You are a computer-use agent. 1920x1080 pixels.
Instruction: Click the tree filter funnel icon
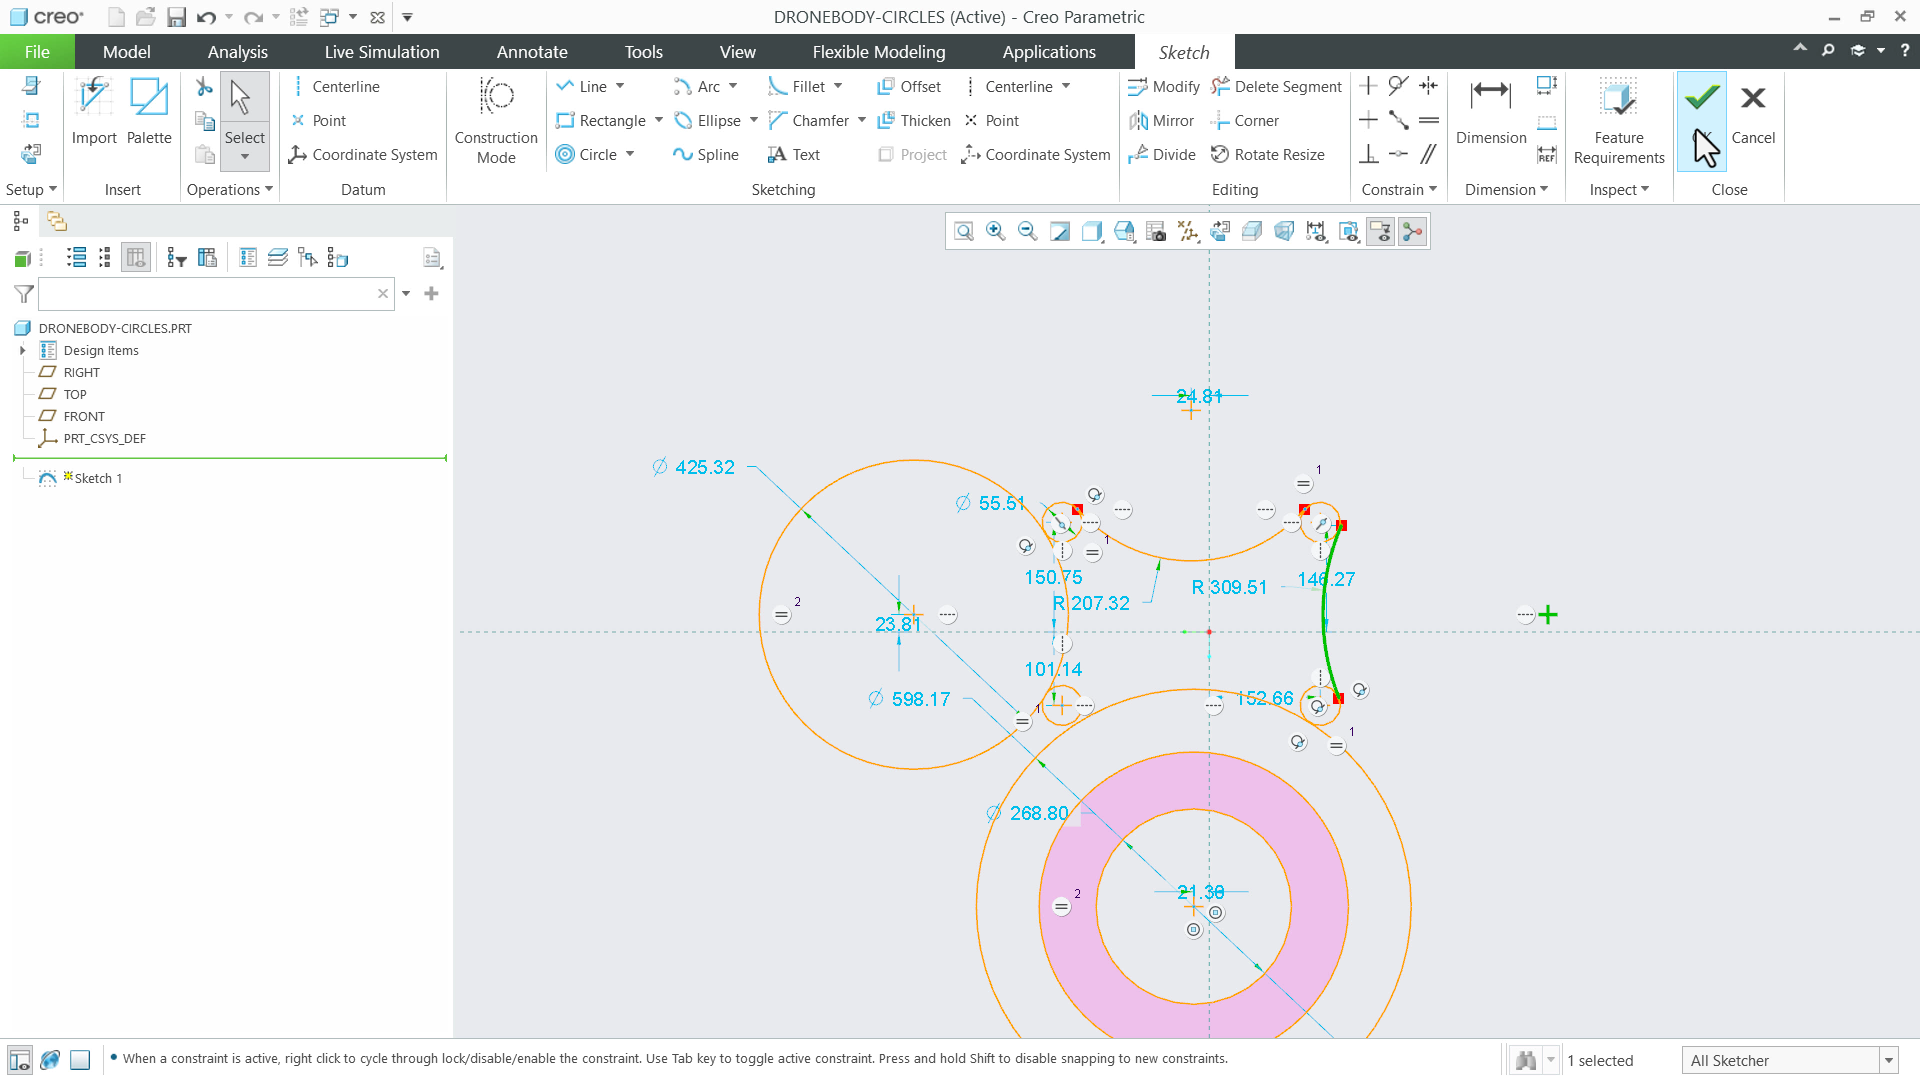(x=24, y=294)
